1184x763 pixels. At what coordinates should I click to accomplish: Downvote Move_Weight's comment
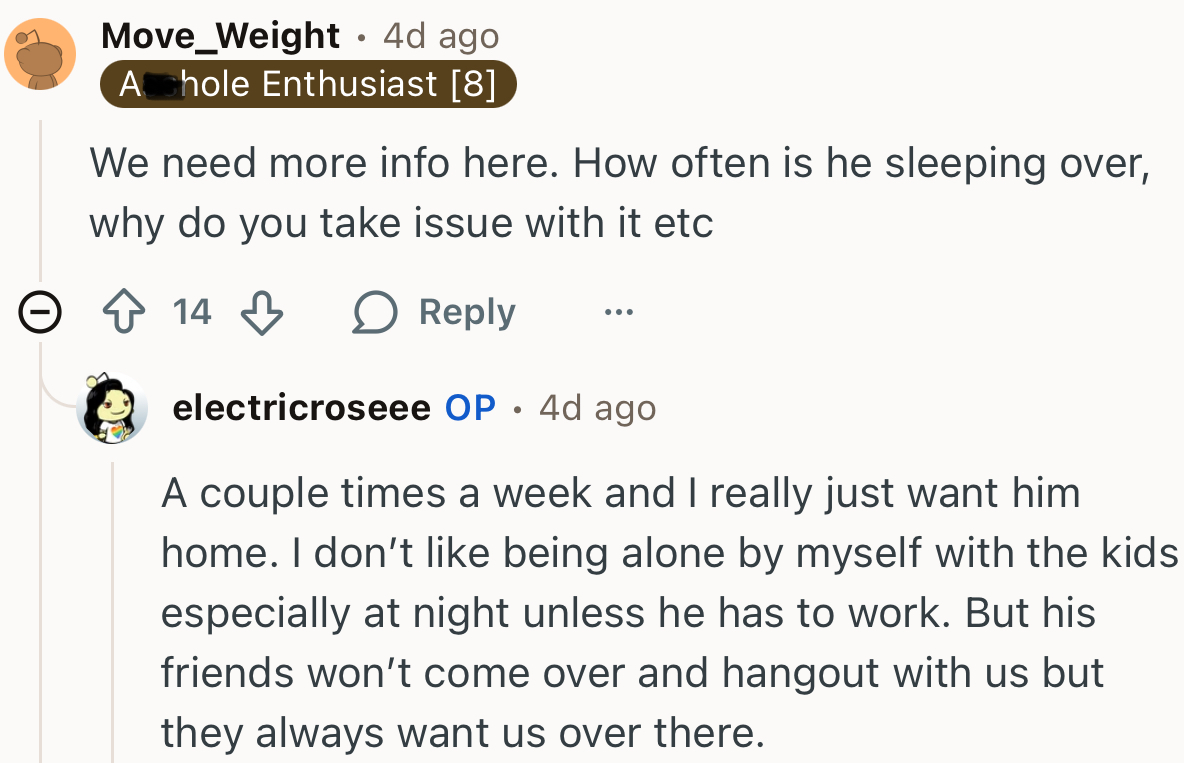261,311
